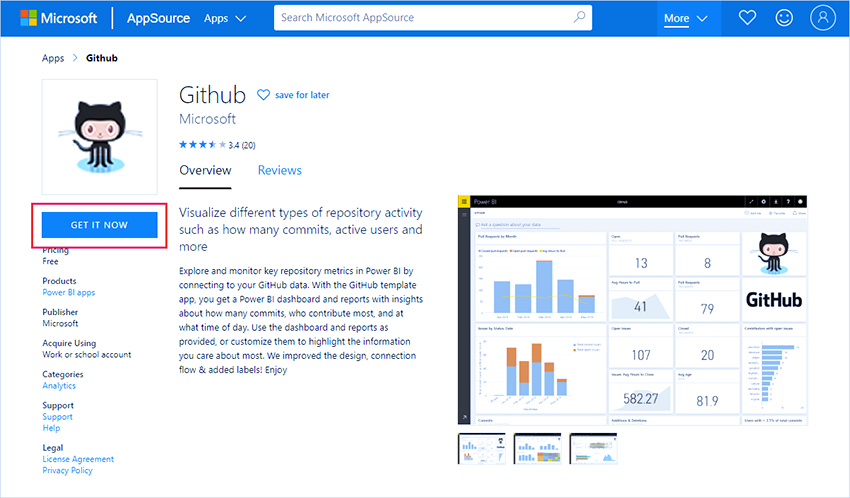Expand the More menu
Viewport: 850px width, 498px height.
[686, 18]
